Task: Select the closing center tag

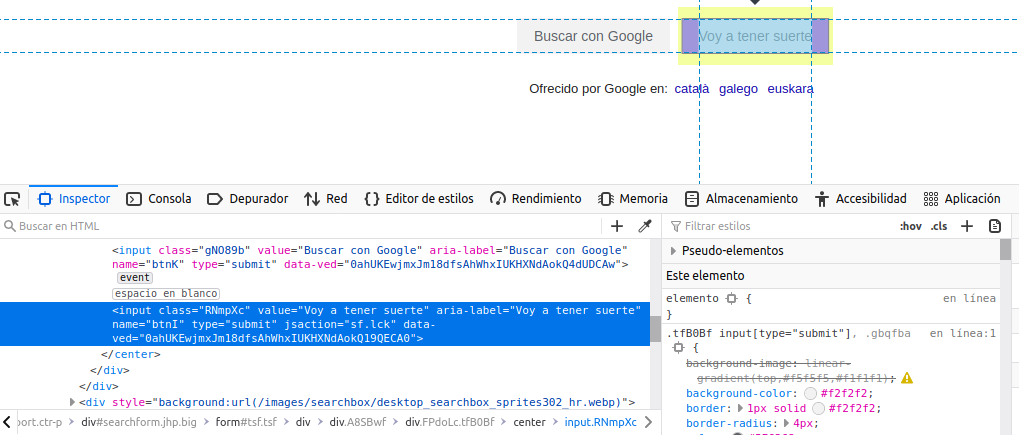Action: pos(131,354)
